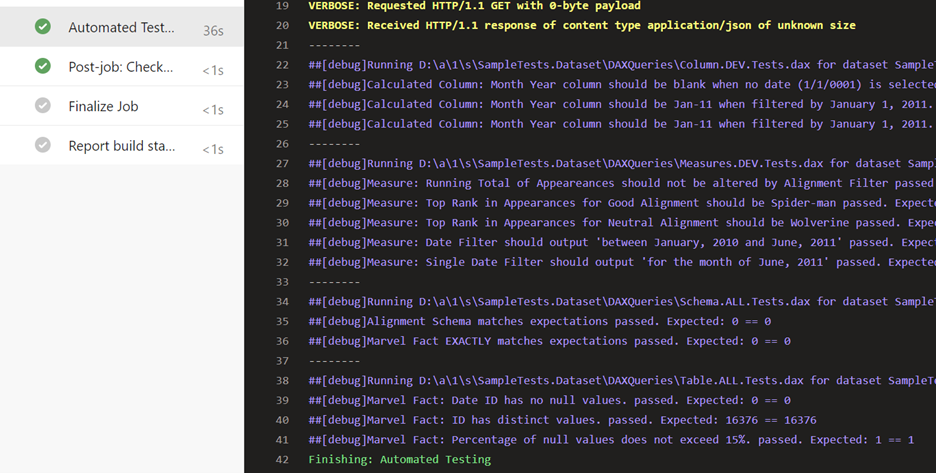The height and width of the screenshot is (473, 936).
Task: Click gray status icon beside Finalize Job
Action: pos(42,106)
